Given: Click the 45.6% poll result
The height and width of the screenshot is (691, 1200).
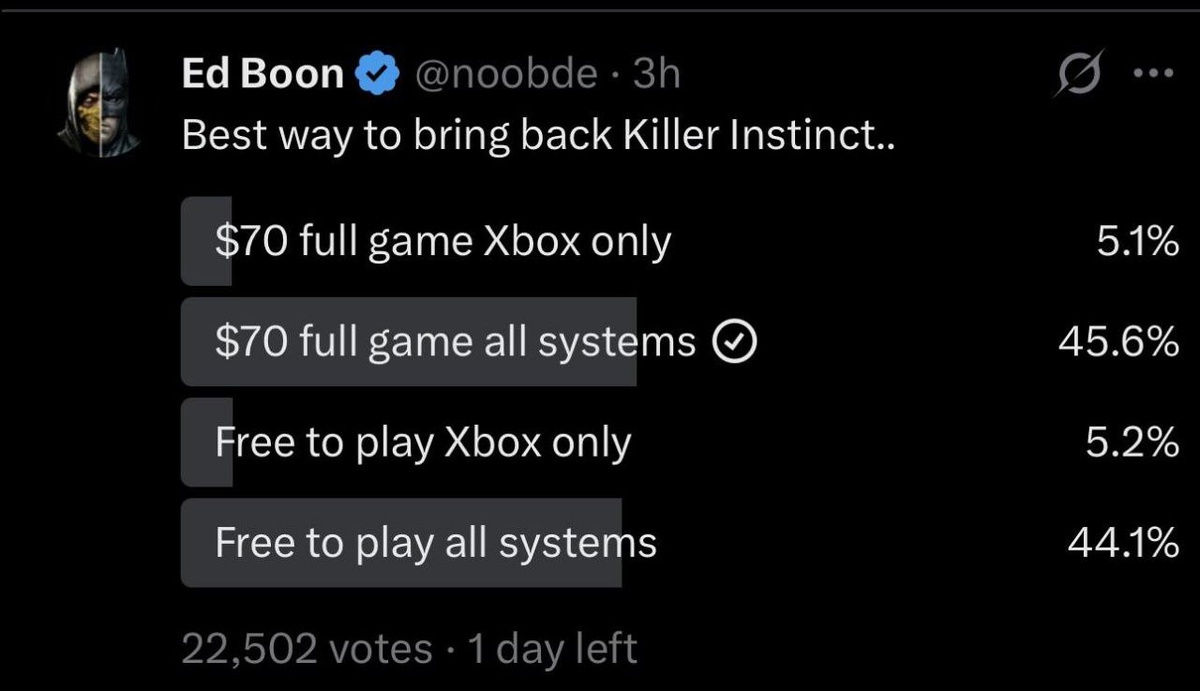Looking at the screenshot, I should point(1119,343).
